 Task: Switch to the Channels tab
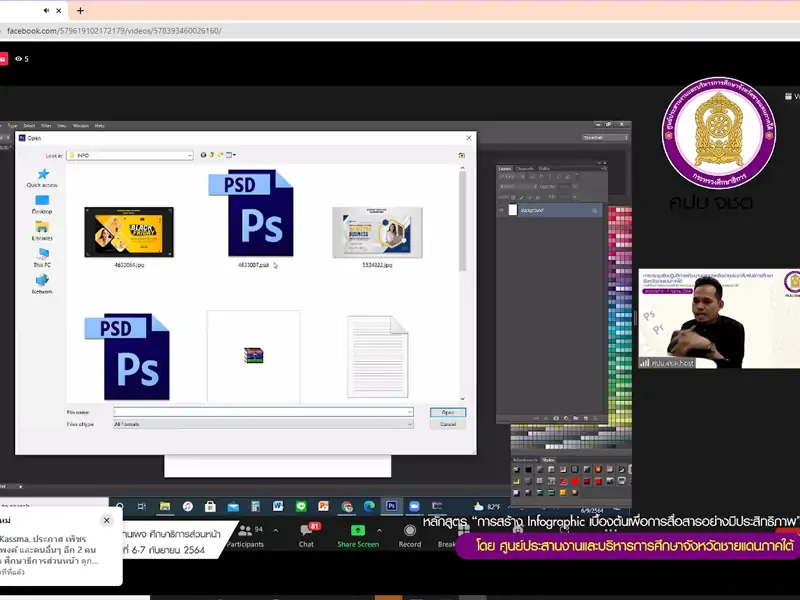[524, 168]
